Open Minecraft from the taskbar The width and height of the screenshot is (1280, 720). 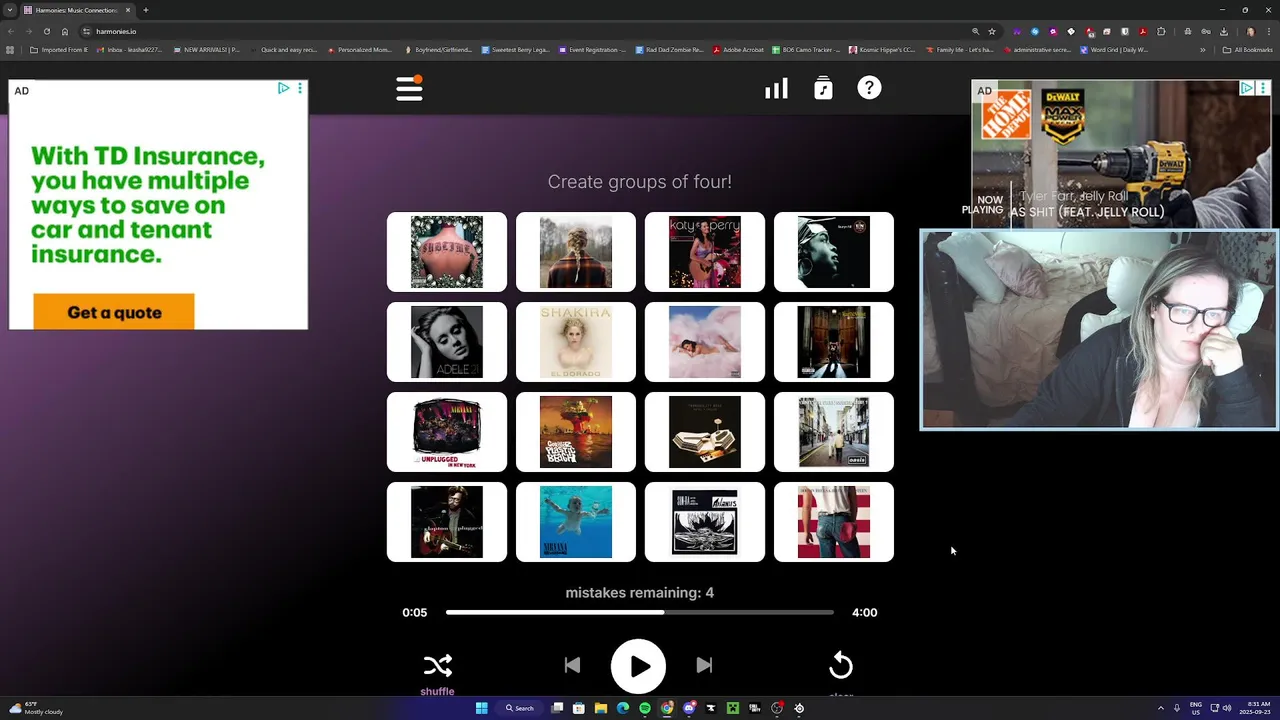point(733,708)
